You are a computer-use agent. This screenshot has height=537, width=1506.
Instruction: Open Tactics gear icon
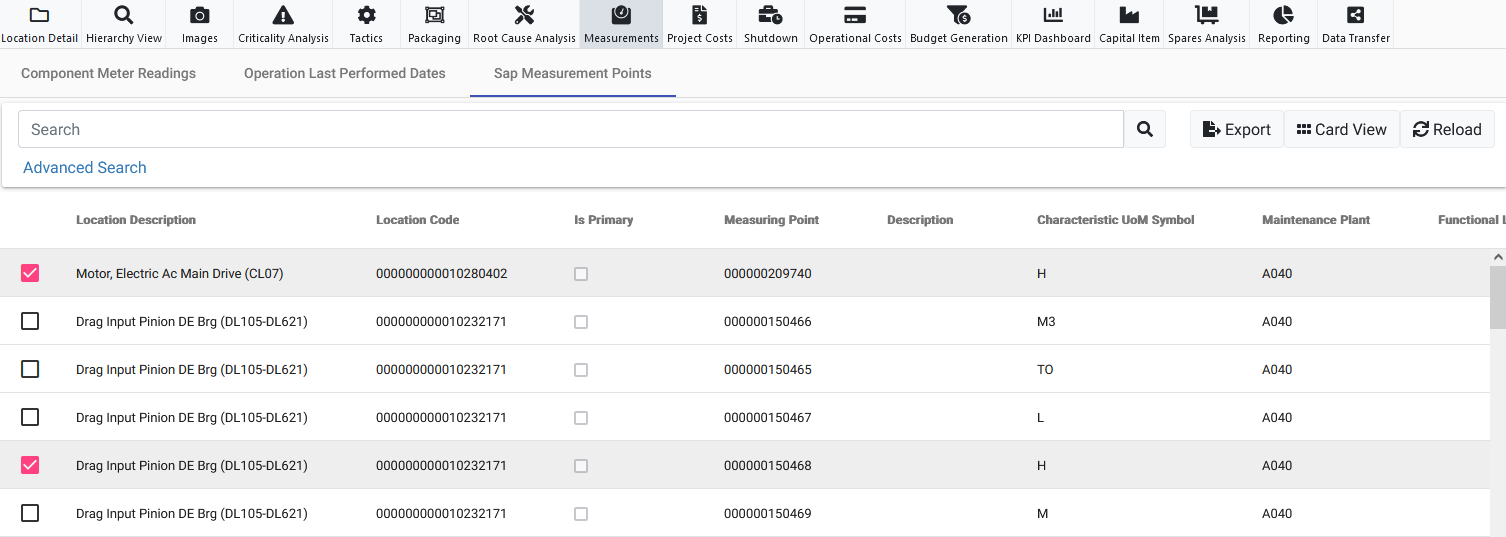366,15
